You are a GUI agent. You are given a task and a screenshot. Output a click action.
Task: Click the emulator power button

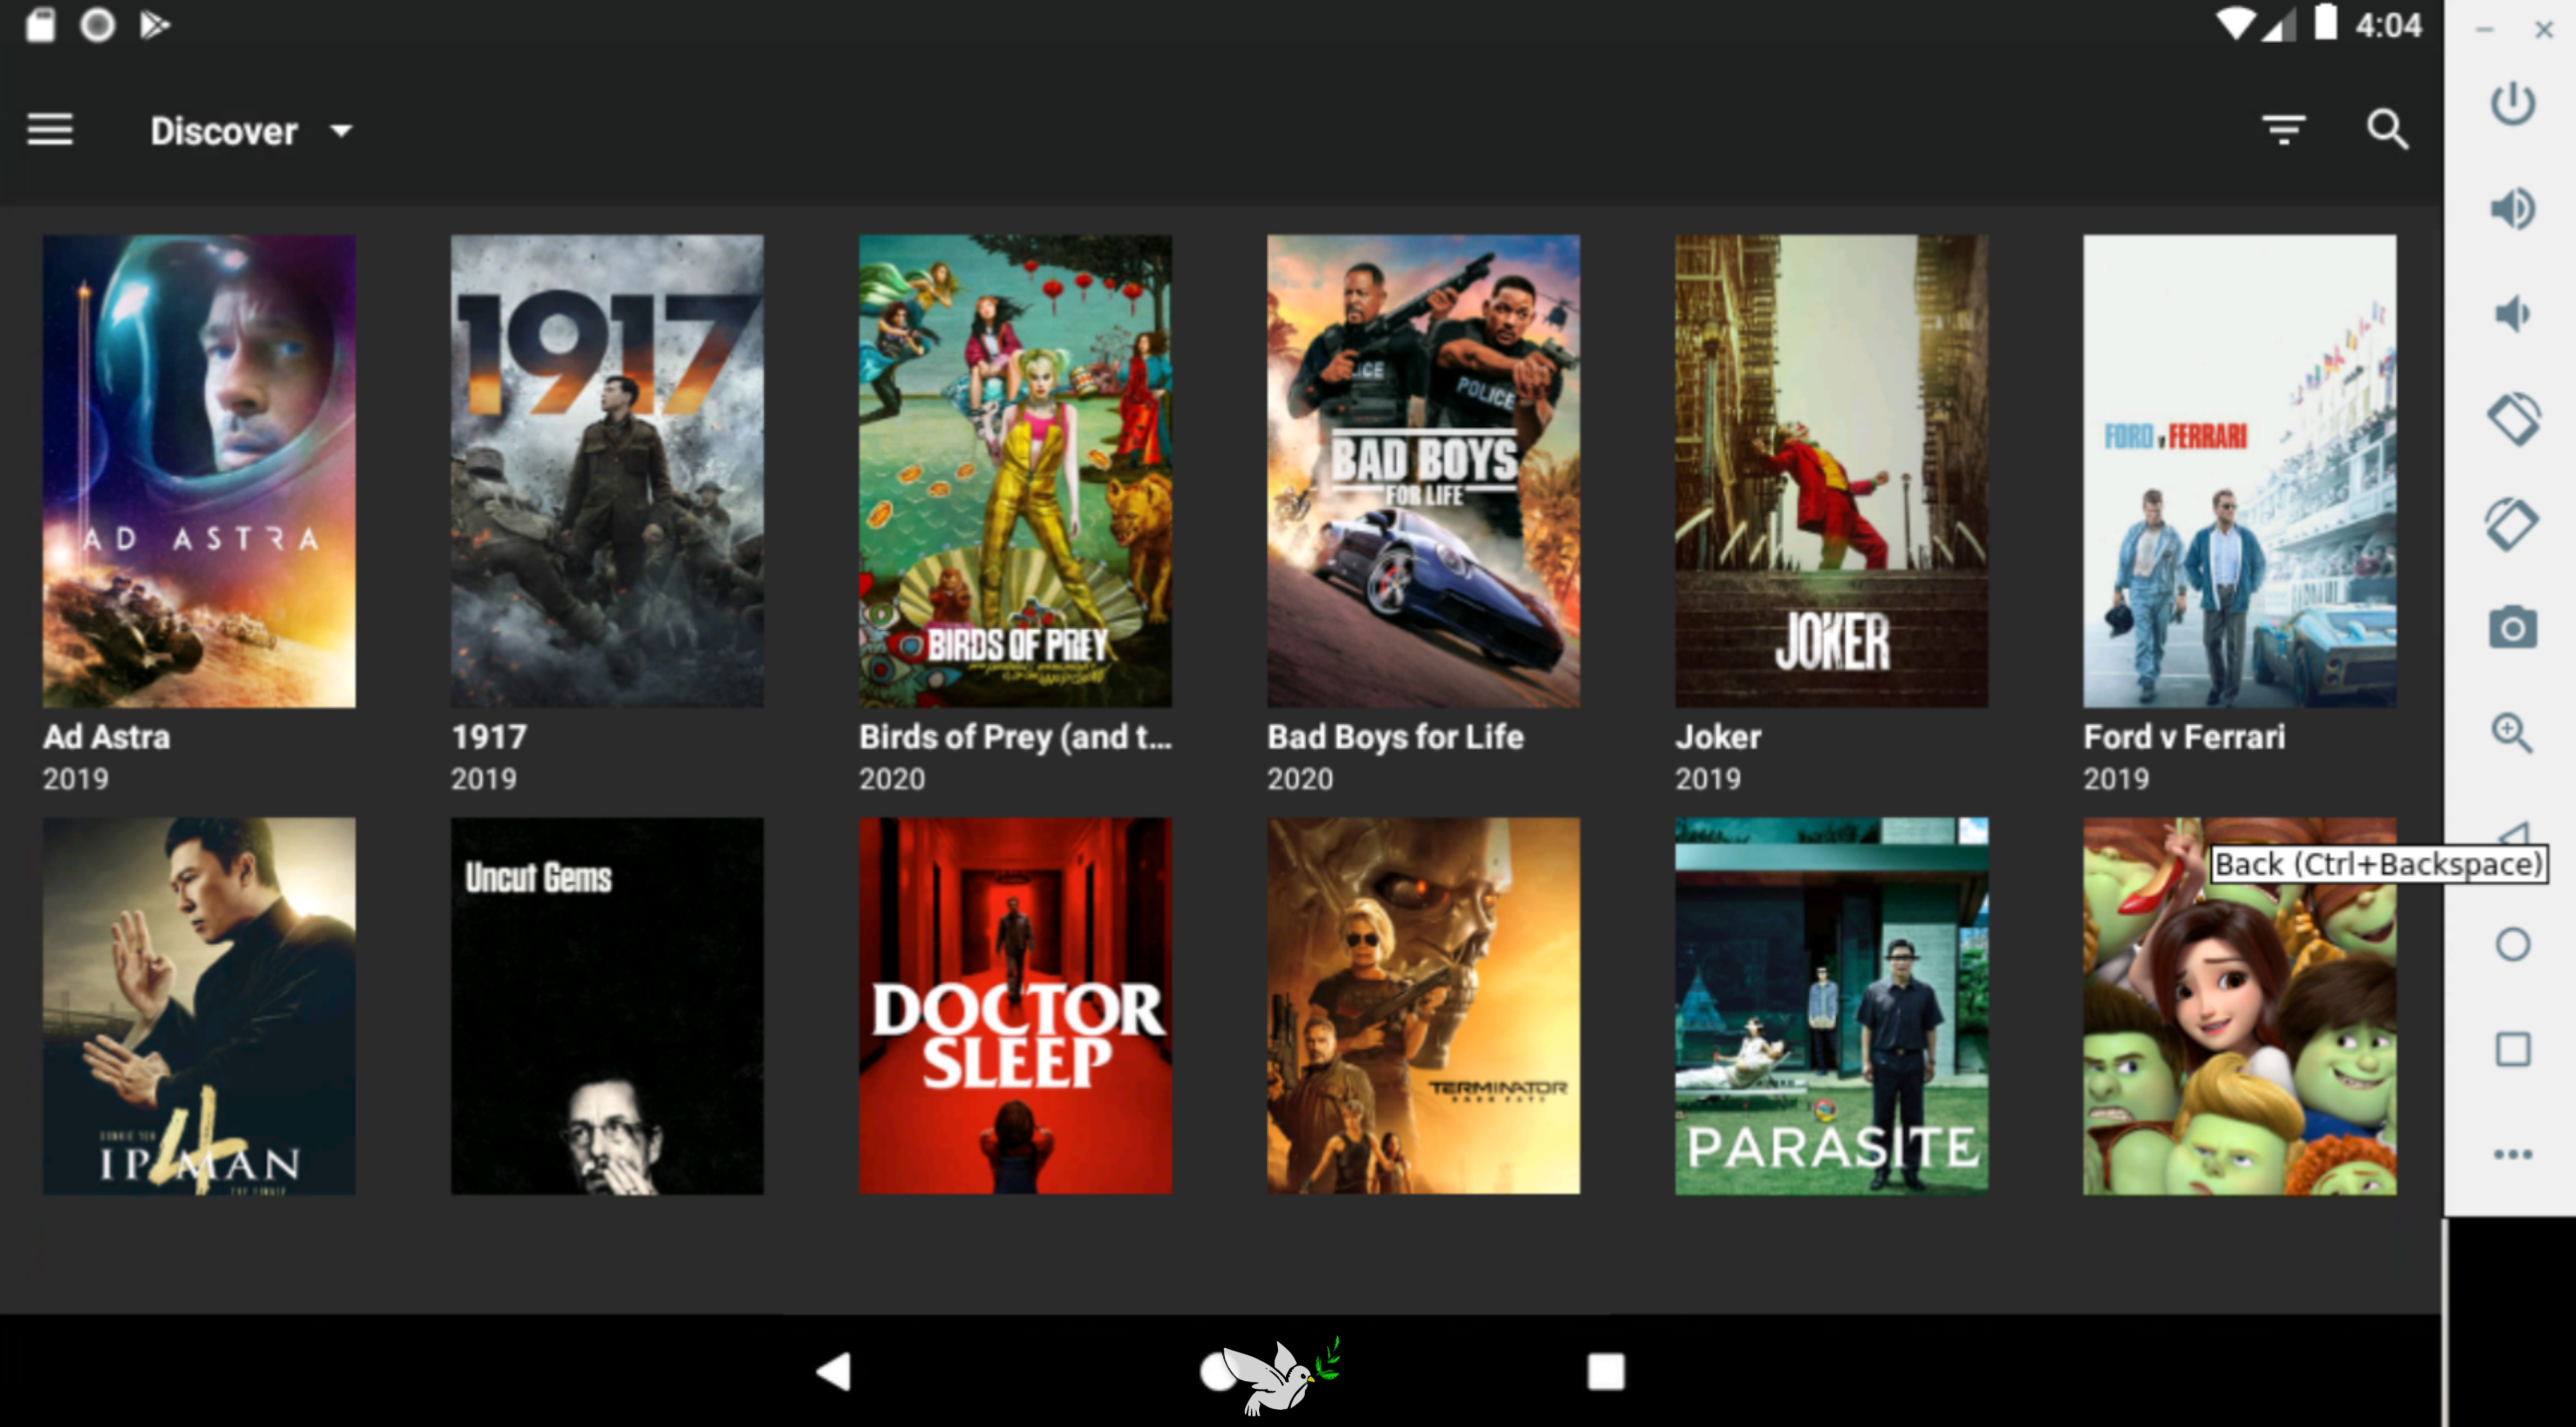click(x=2512, y=103)
